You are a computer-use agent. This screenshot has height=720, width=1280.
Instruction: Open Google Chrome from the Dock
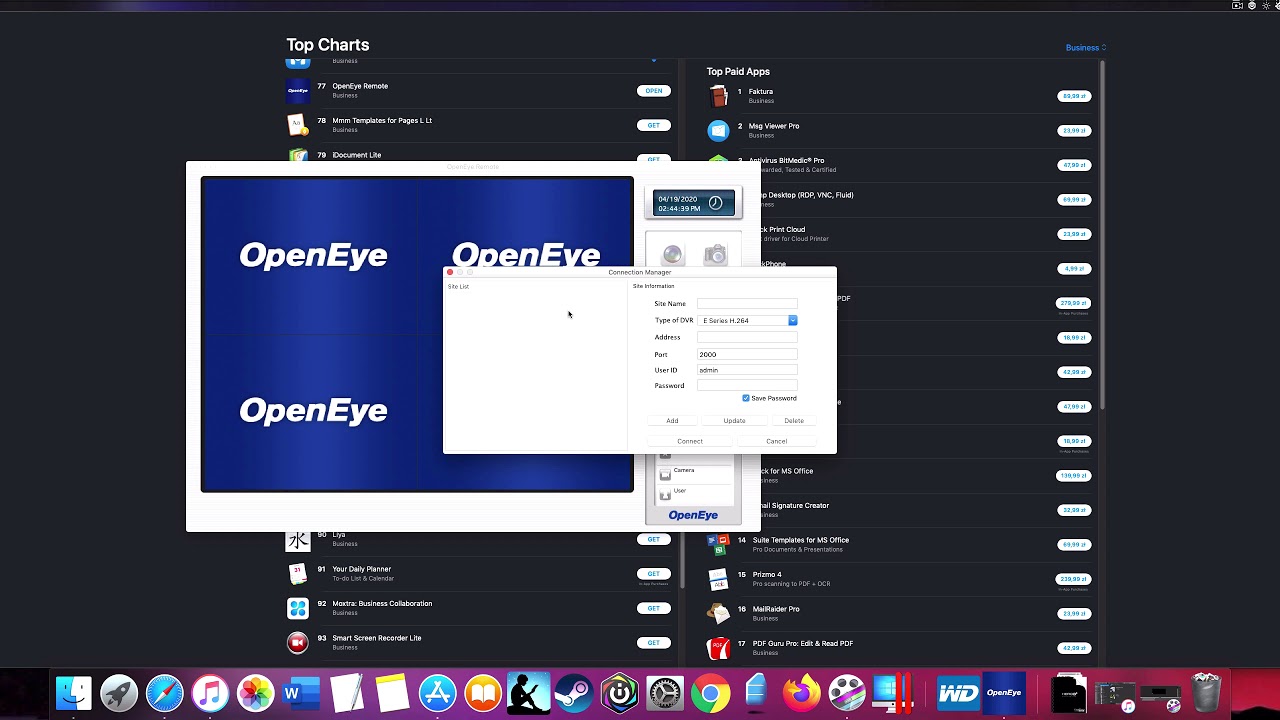(x=710, y=693)
